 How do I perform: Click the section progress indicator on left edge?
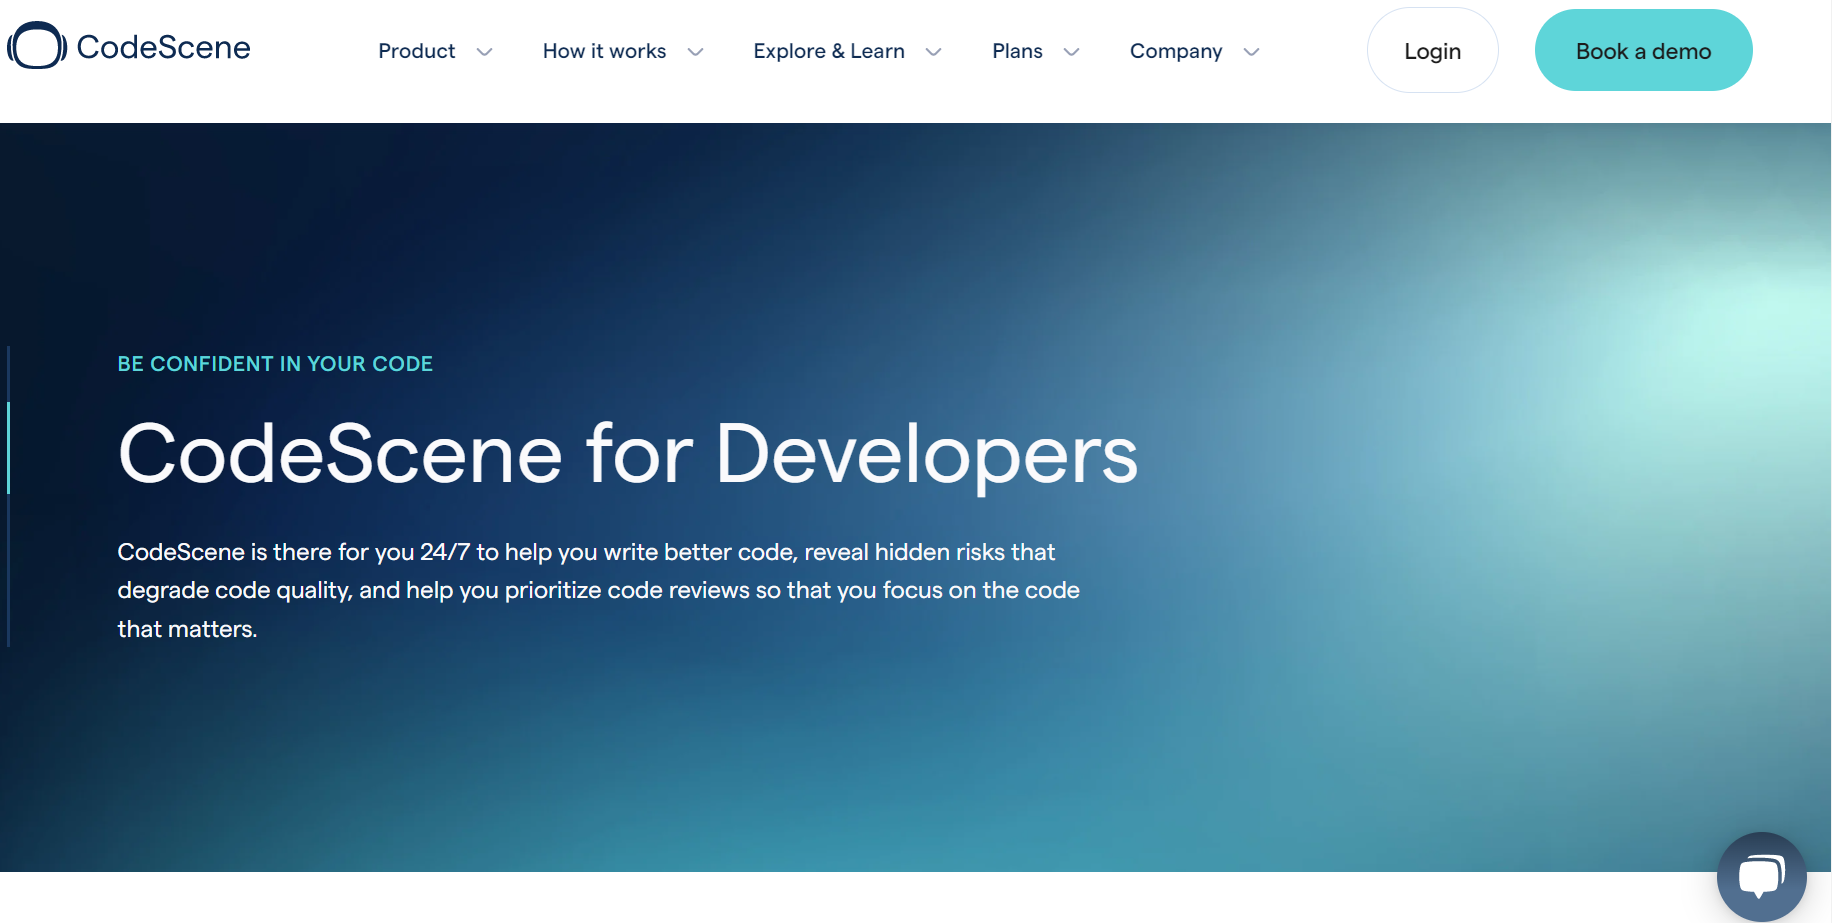click(x=8, y=448)
